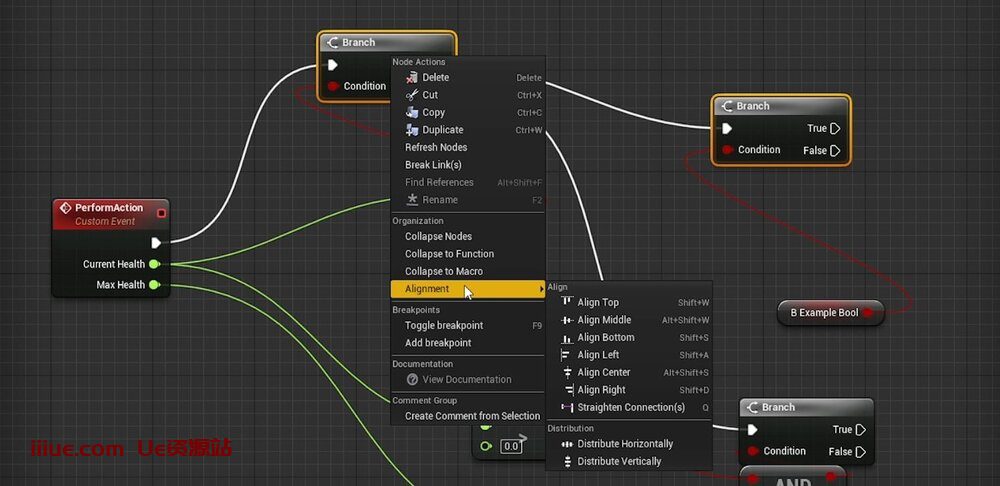Viewport: 1000px width, 486px height.
Task: Click the bottom-right Branch red Condition pin
Action: pos(753,451)
